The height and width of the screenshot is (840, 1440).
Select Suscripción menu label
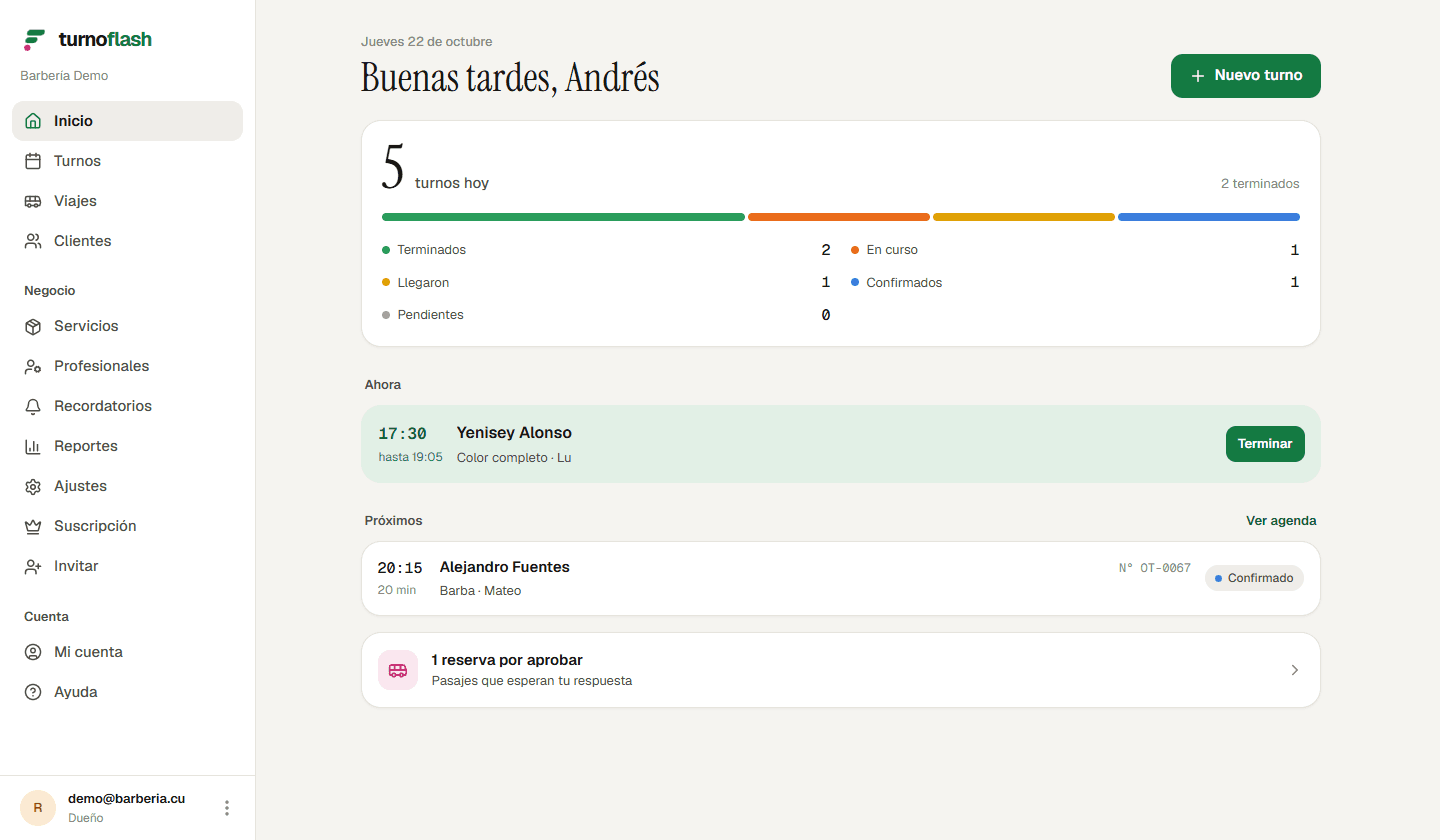click(x=95, y=526)
